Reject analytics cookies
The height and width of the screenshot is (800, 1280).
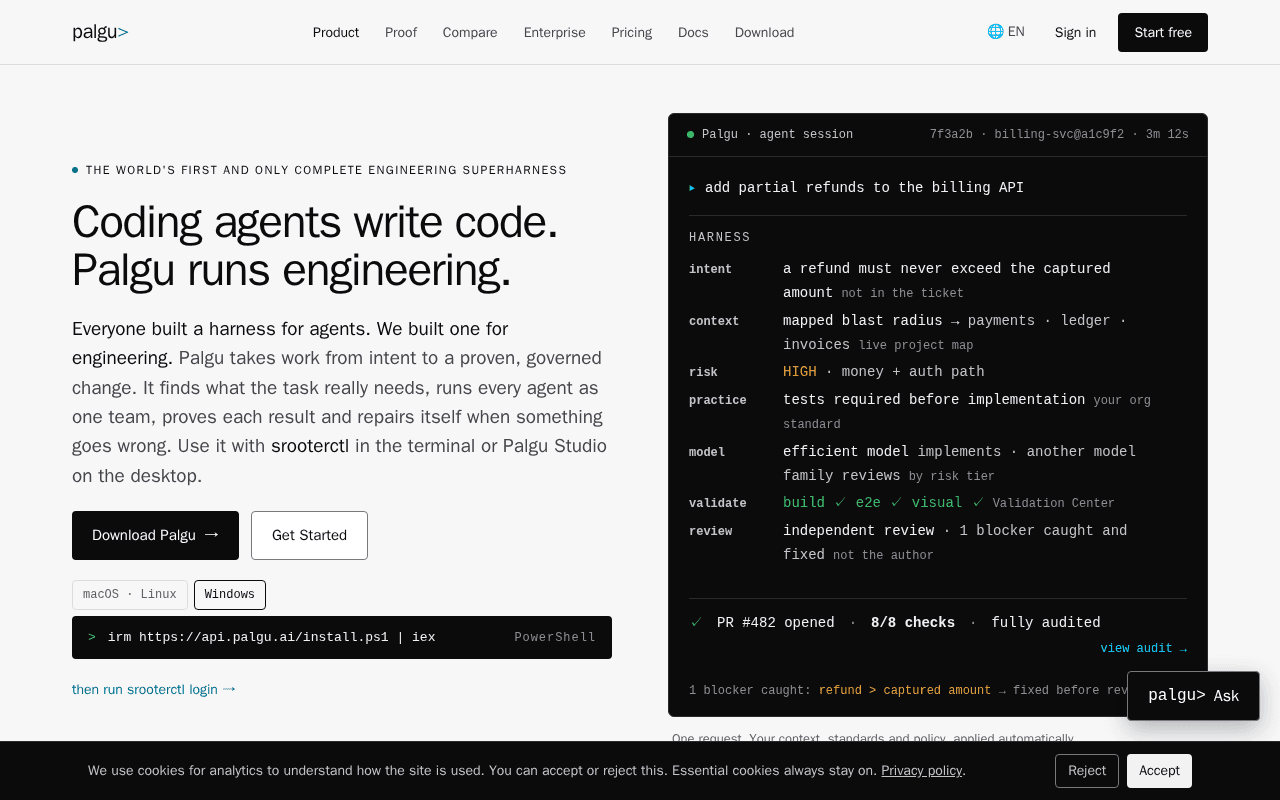[1086, 770]
